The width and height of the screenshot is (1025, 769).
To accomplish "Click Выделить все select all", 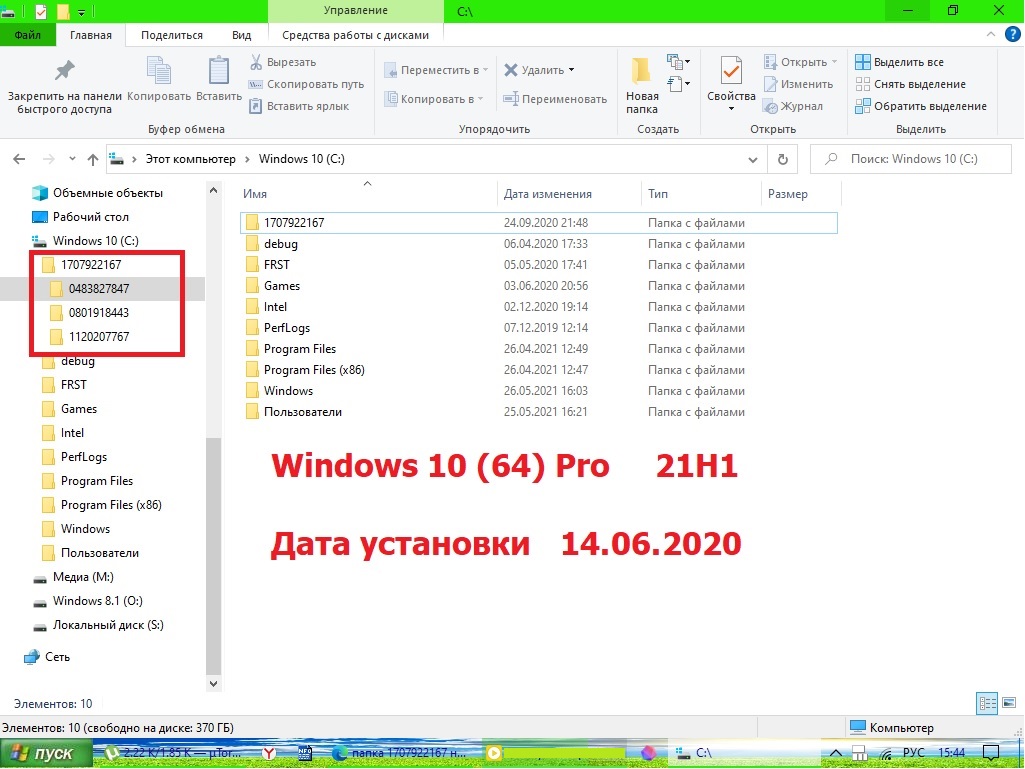I will click(x=899, y=62).
